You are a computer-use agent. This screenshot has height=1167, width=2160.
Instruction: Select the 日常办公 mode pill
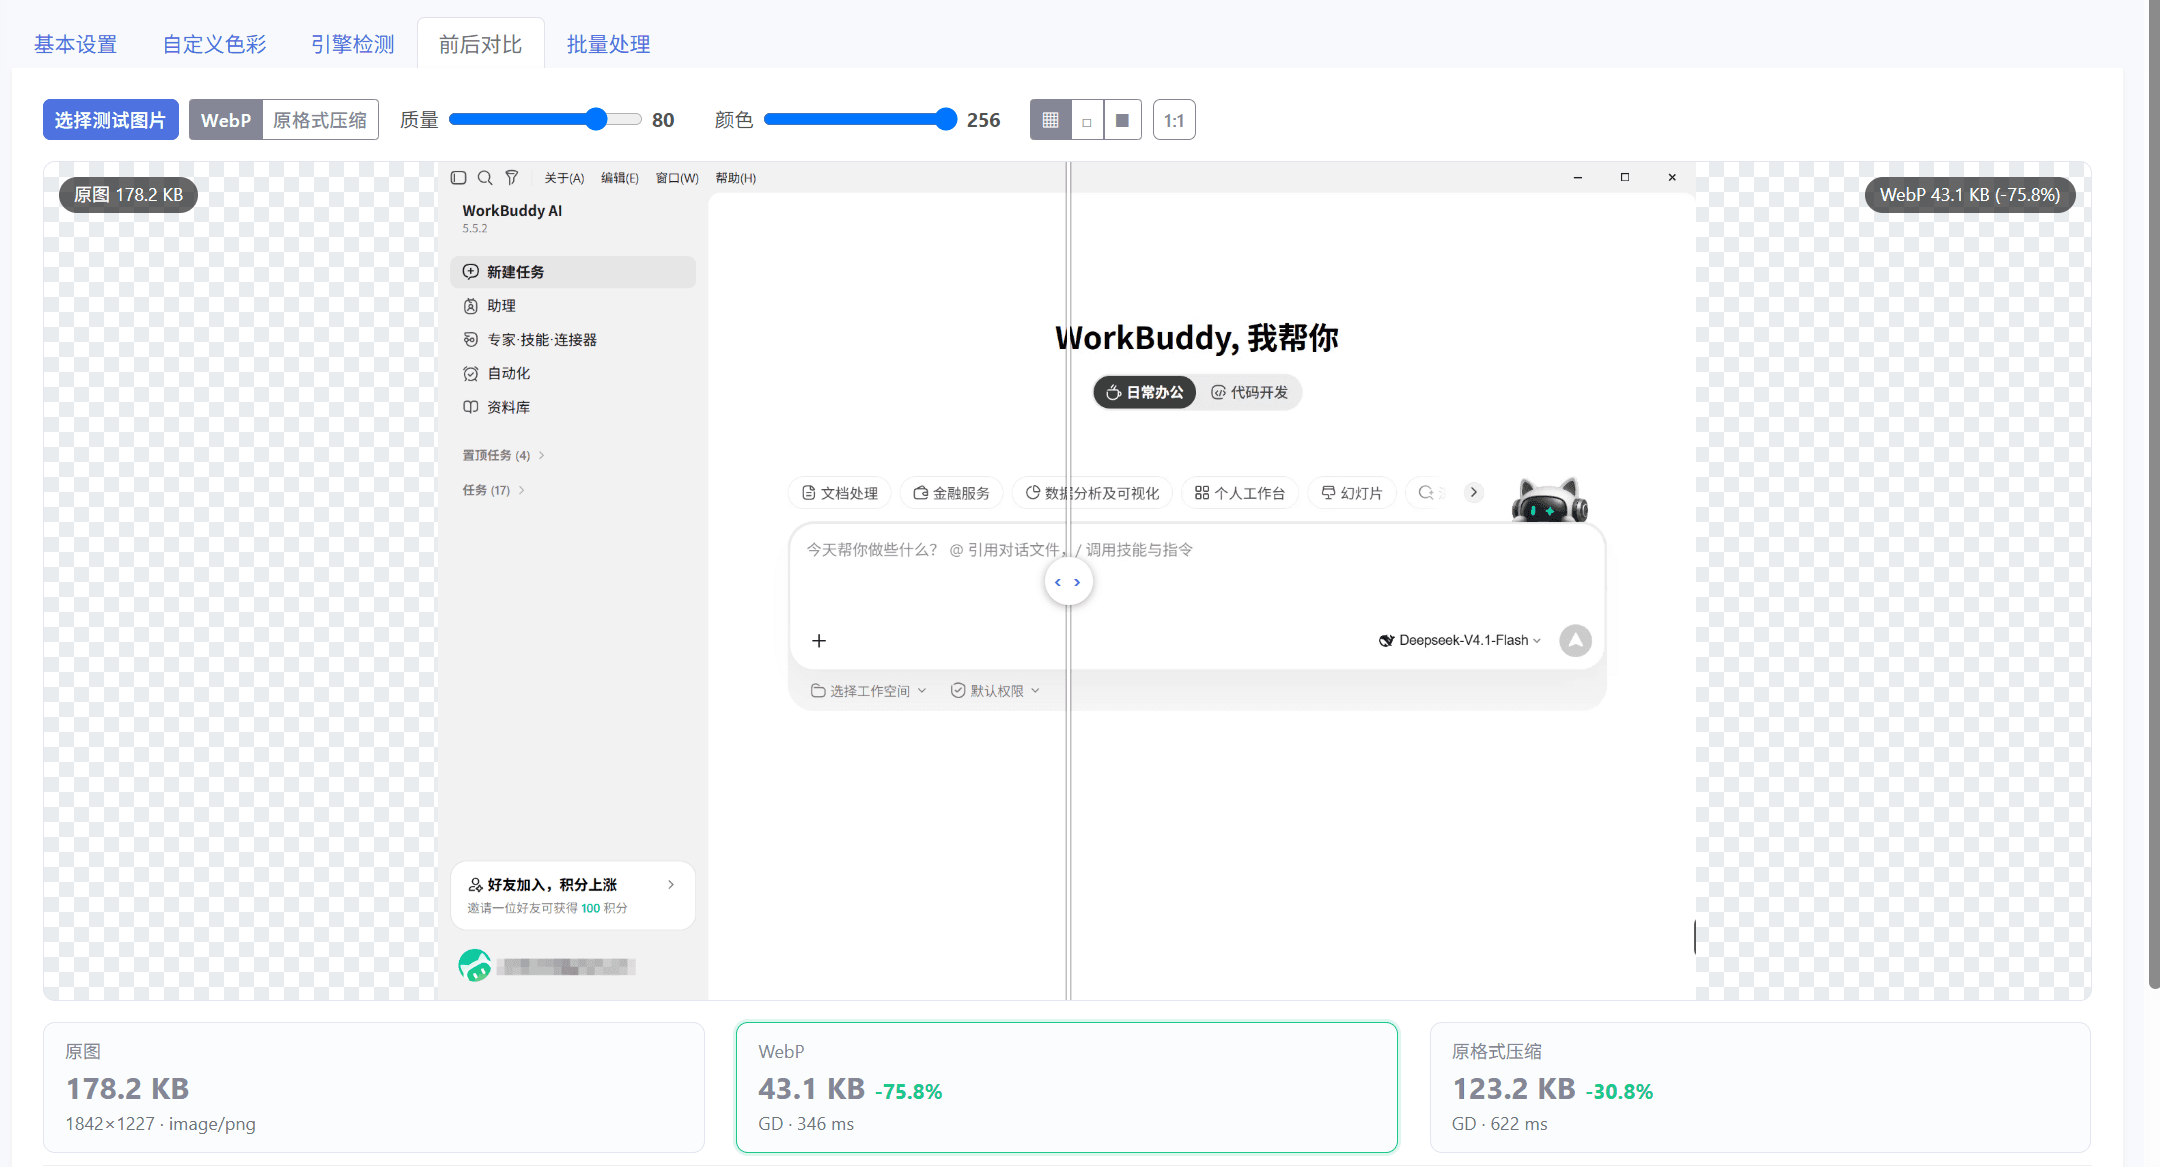pyautogui.click(x=1145, y=392)
